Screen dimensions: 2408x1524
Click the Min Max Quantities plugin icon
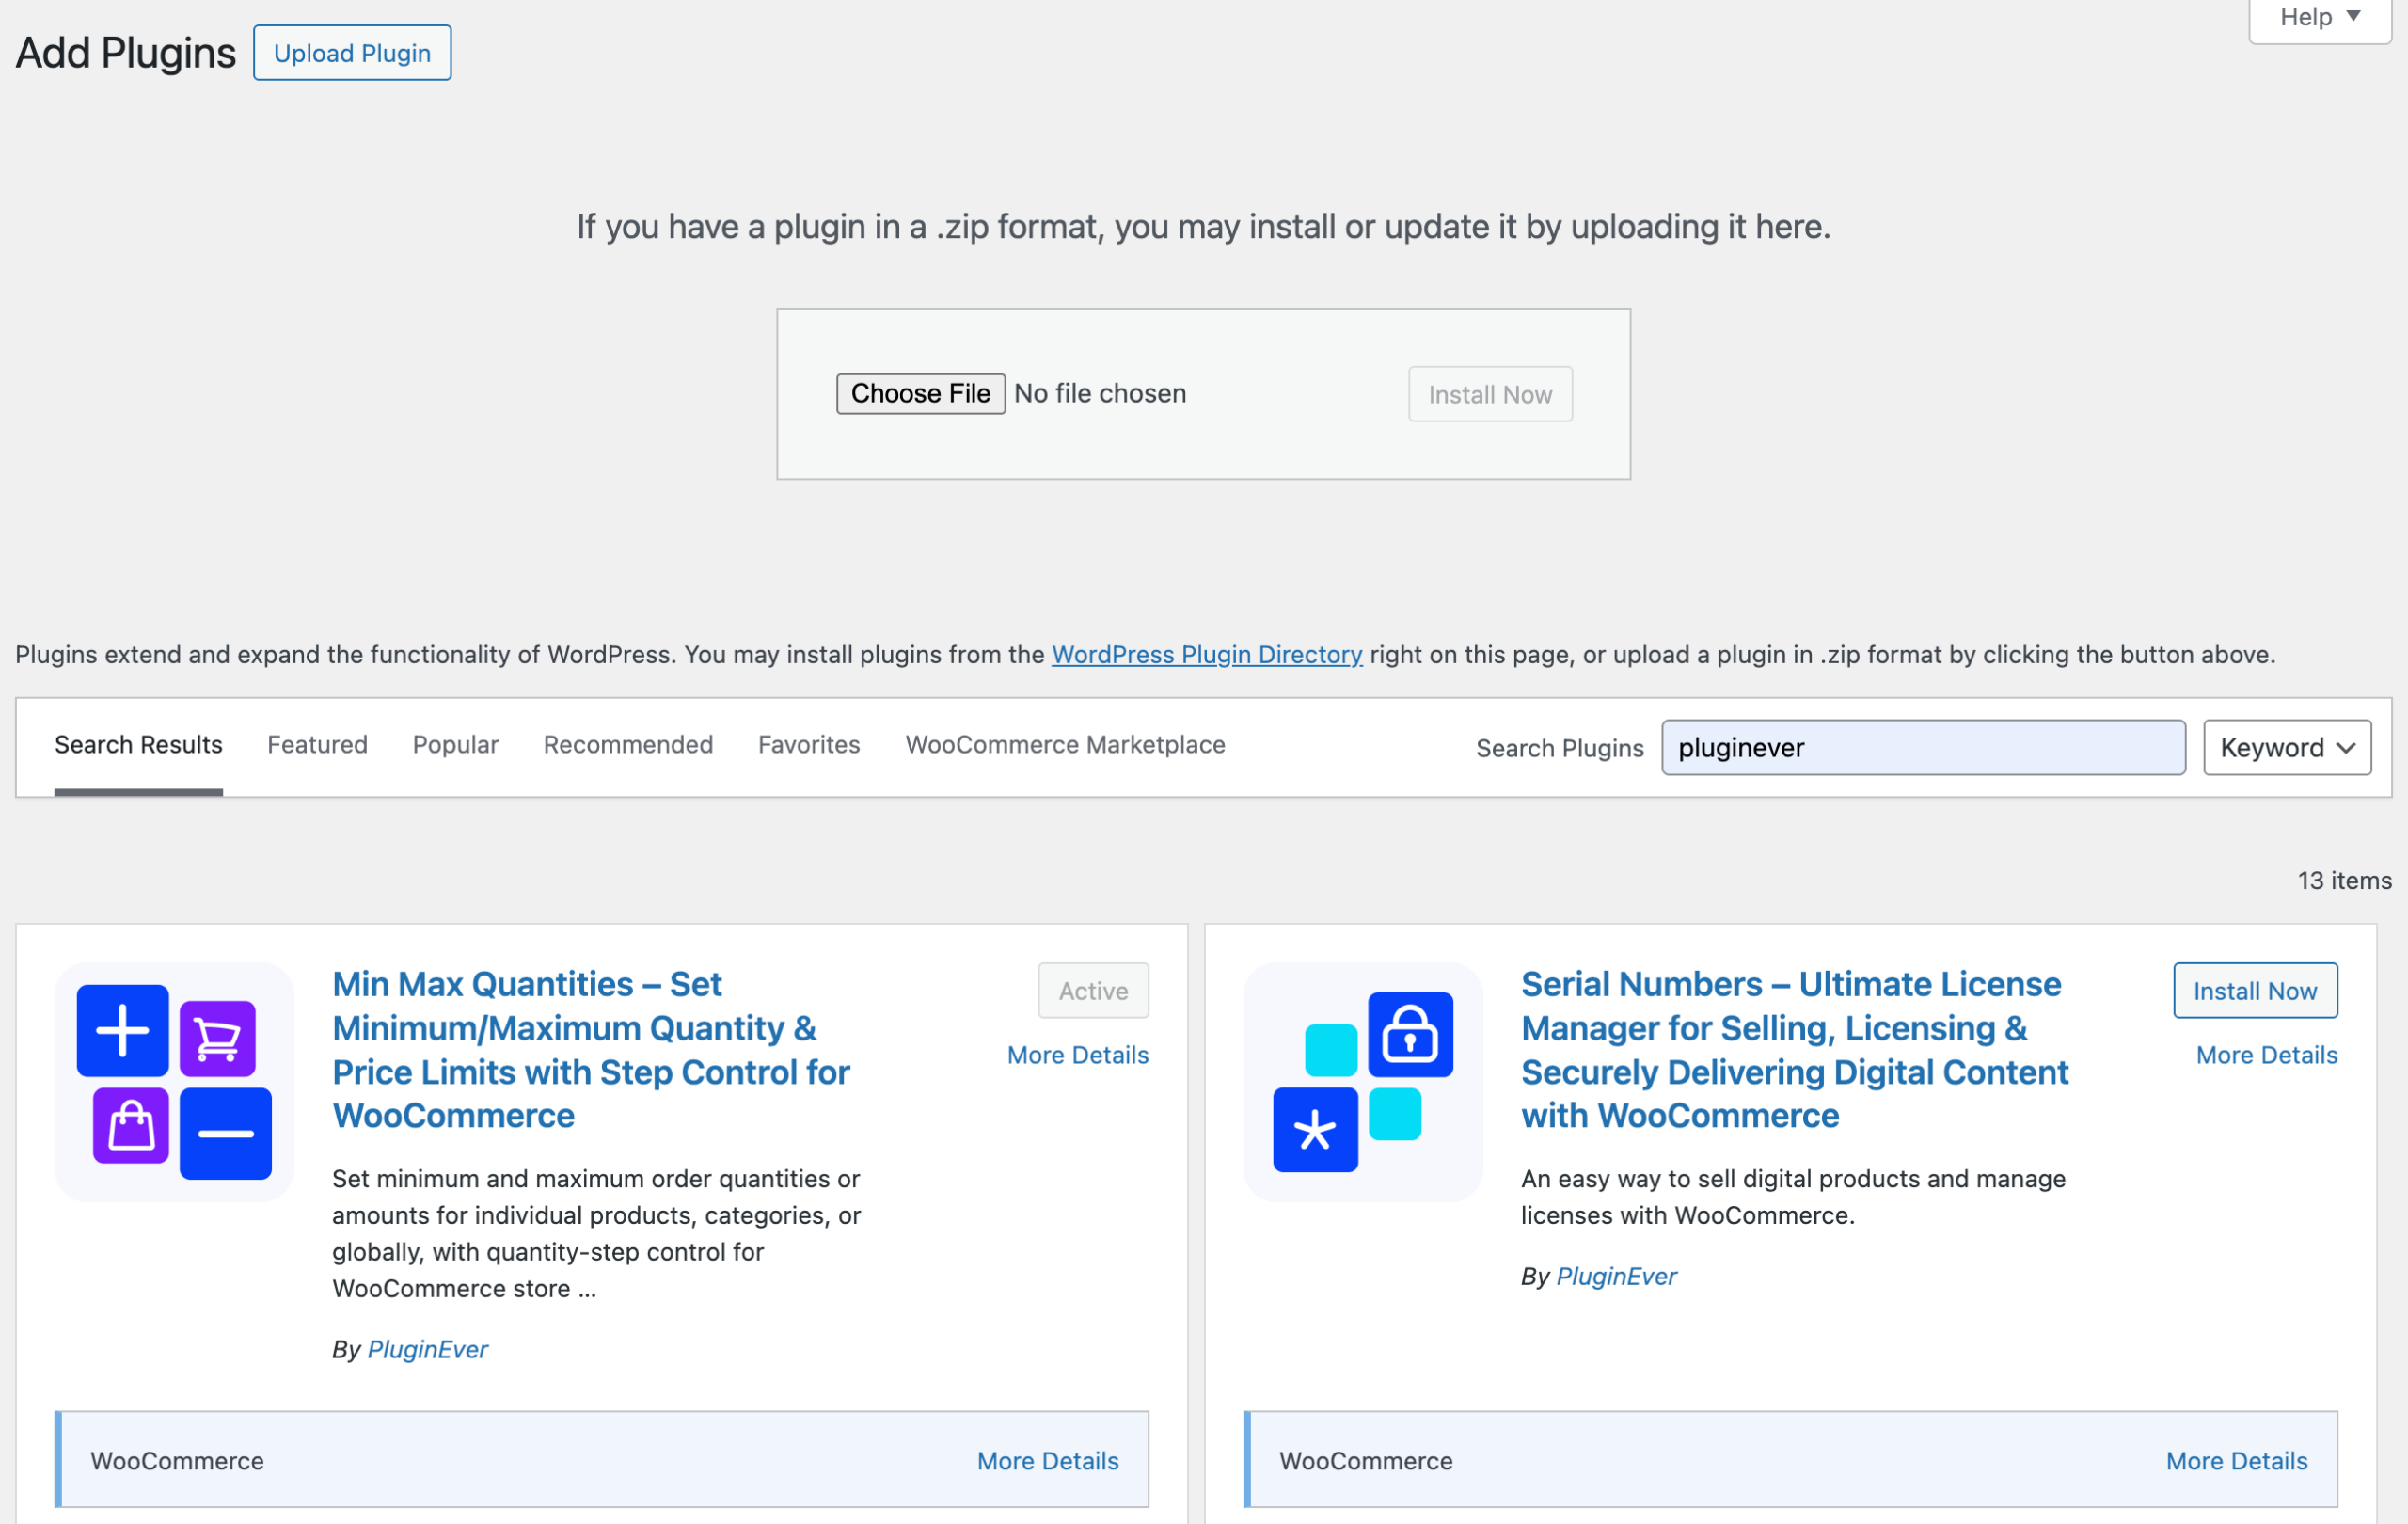pos(174,1081)
